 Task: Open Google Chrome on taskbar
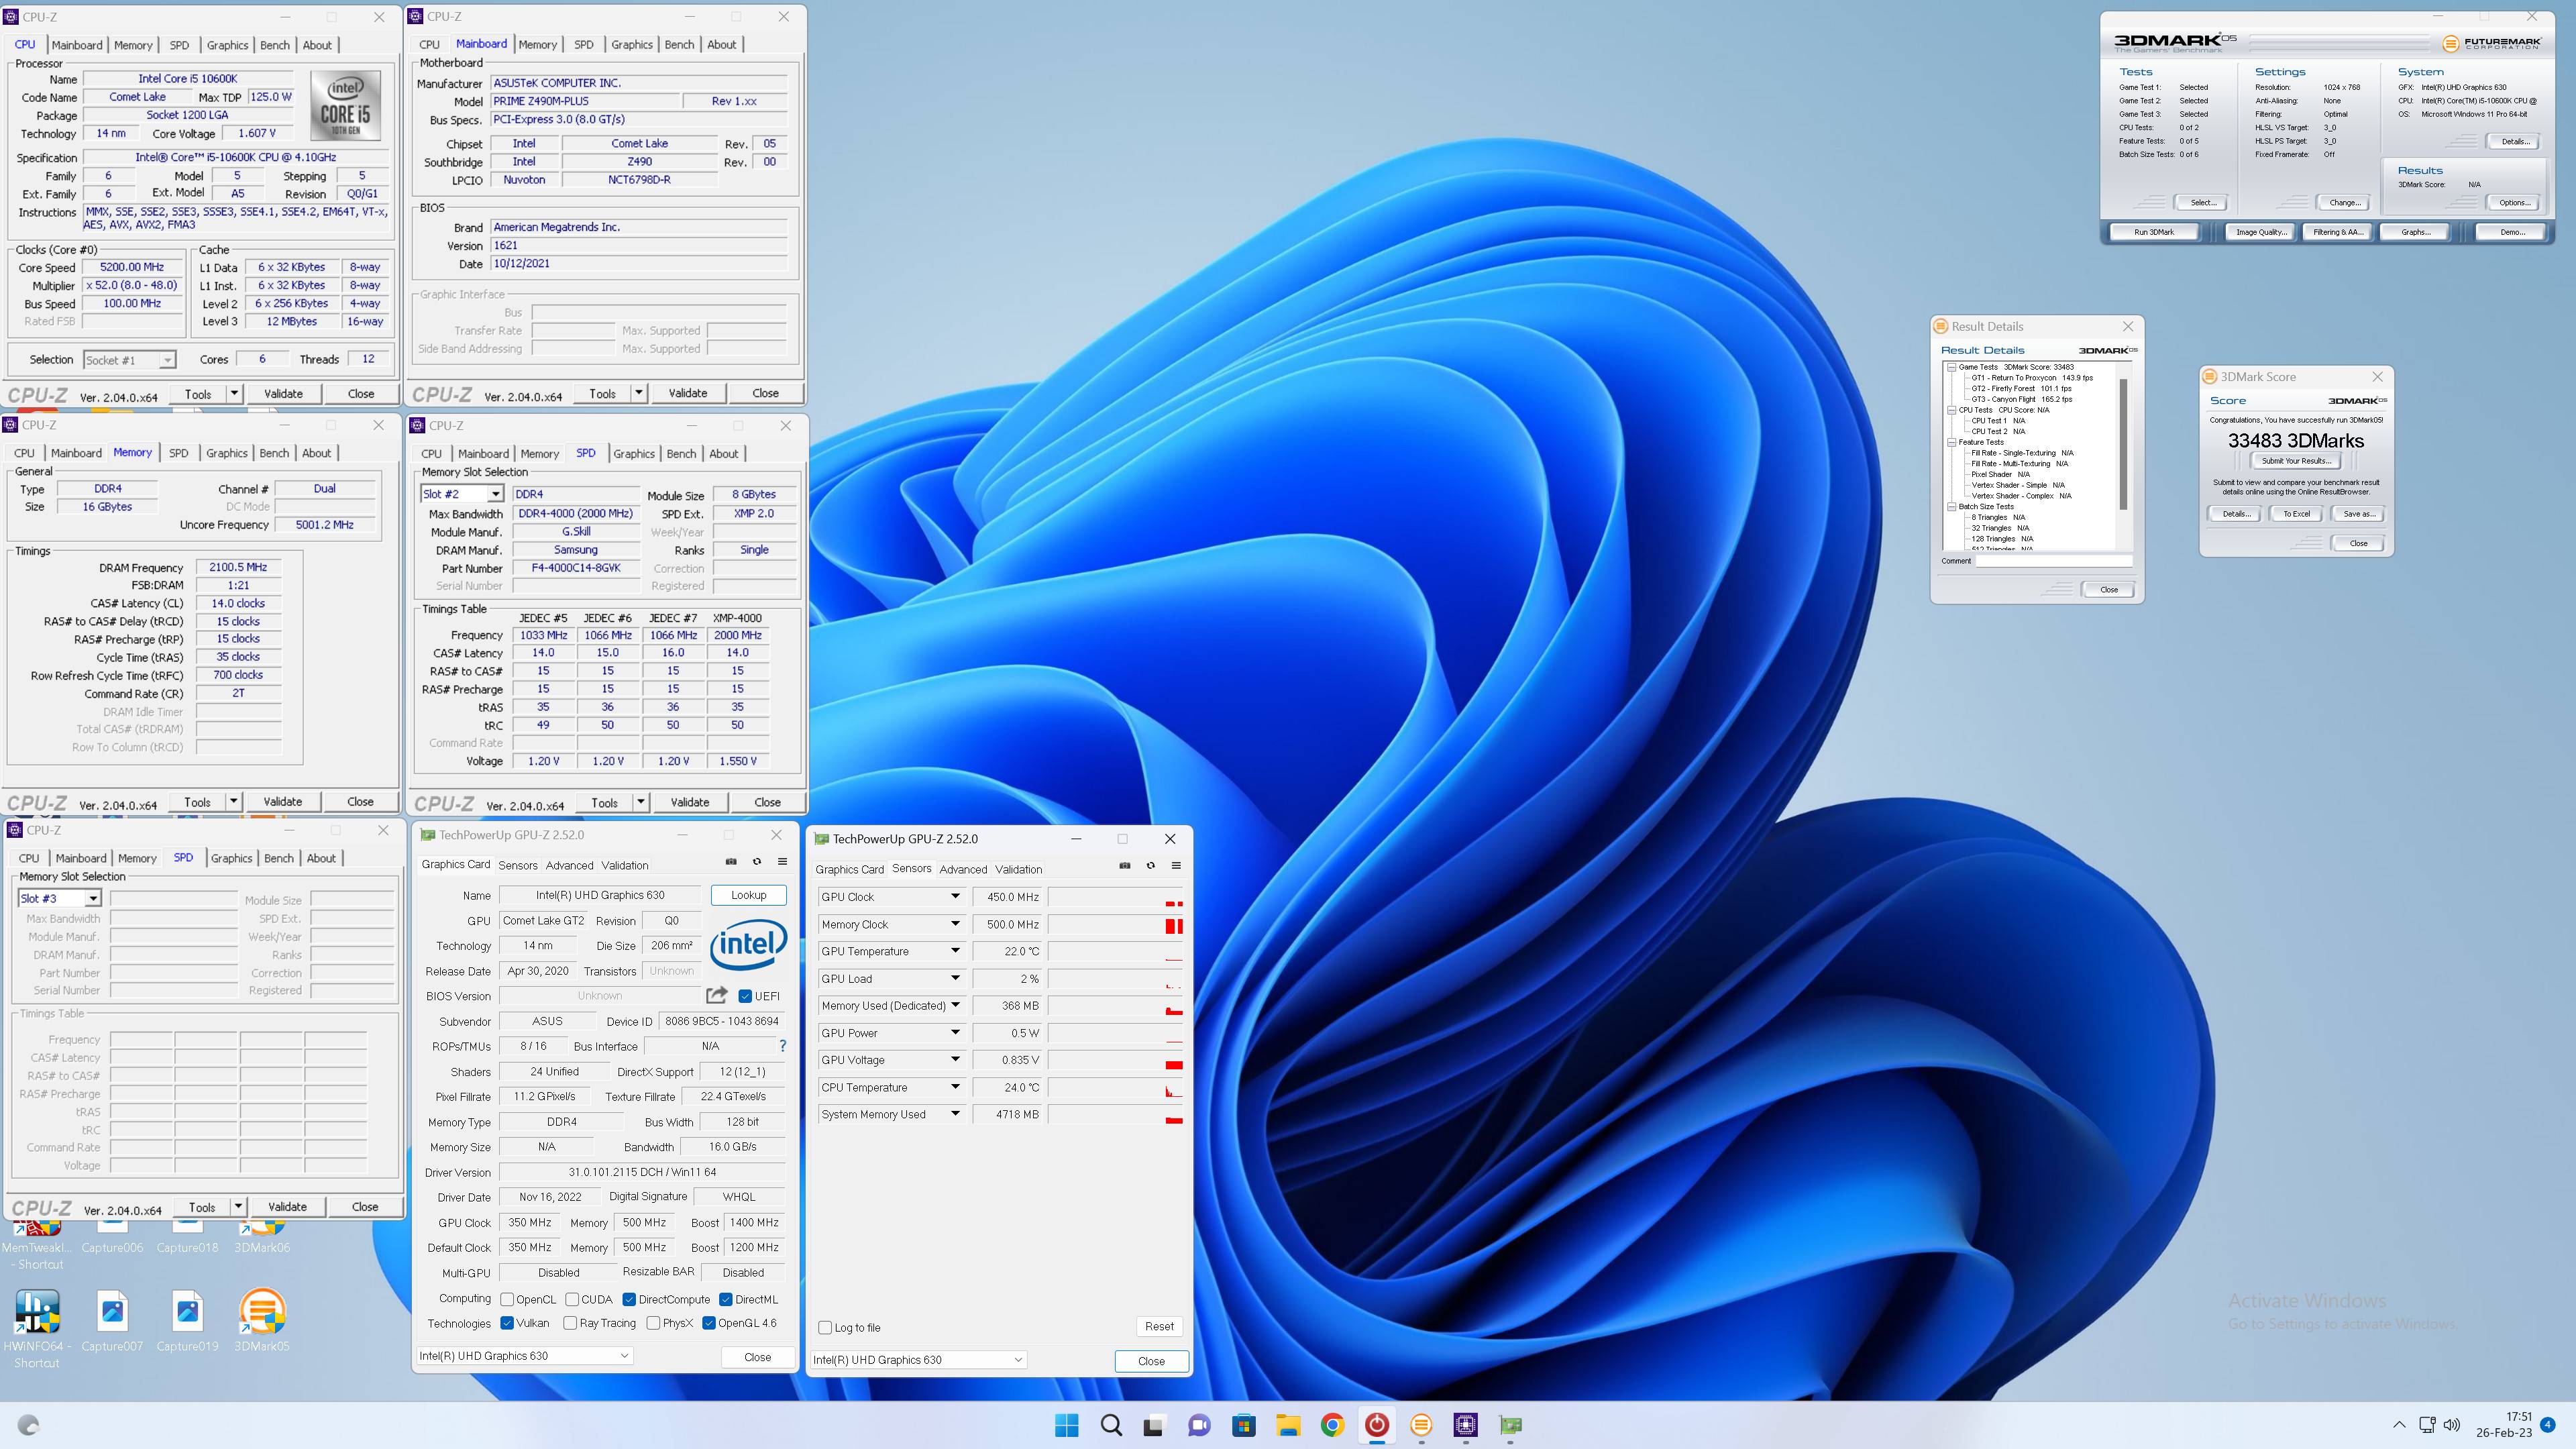[x=1332, y=1425]
